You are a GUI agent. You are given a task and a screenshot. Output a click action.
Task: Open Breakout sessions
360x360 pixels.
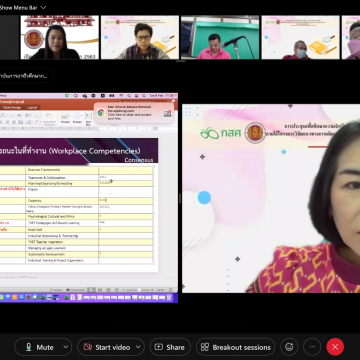(236, 347)
